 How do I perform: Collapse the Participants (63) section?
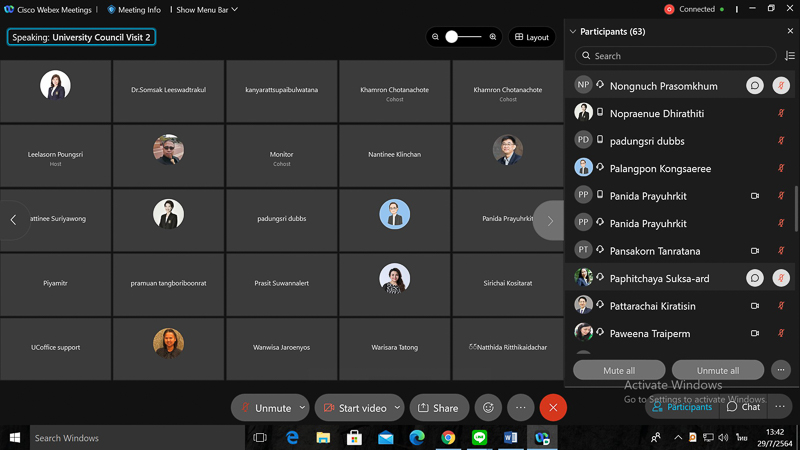[573, 31]
